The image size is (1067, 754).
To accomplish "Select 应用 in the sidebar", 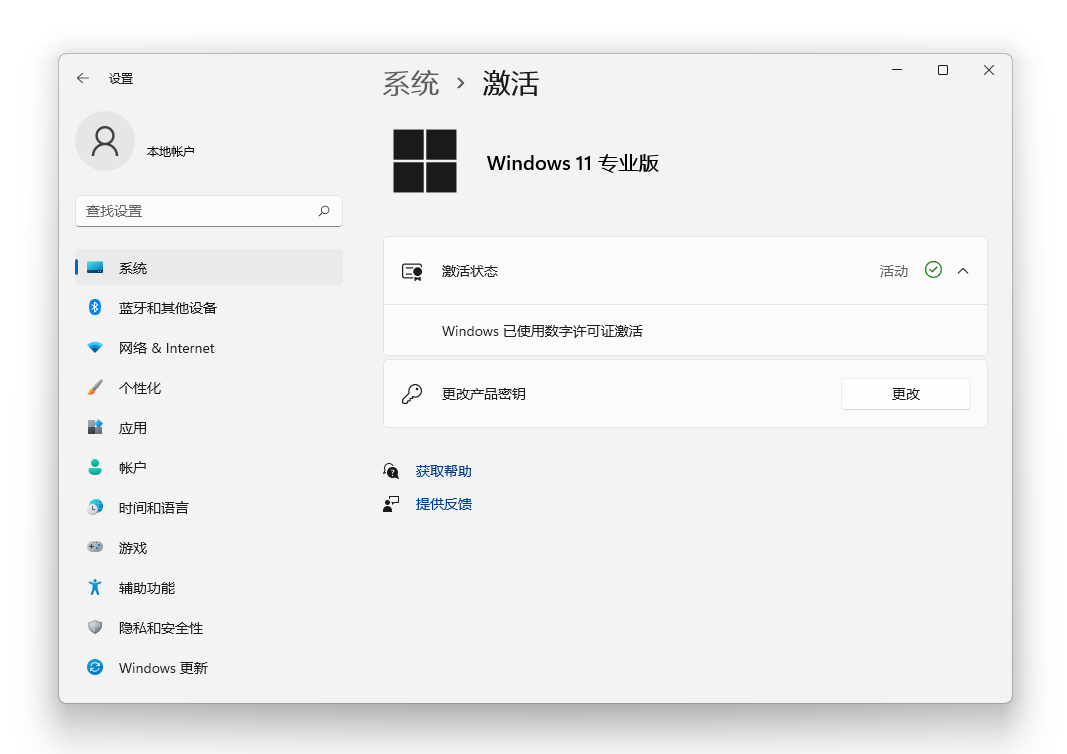I will (209, 427).
